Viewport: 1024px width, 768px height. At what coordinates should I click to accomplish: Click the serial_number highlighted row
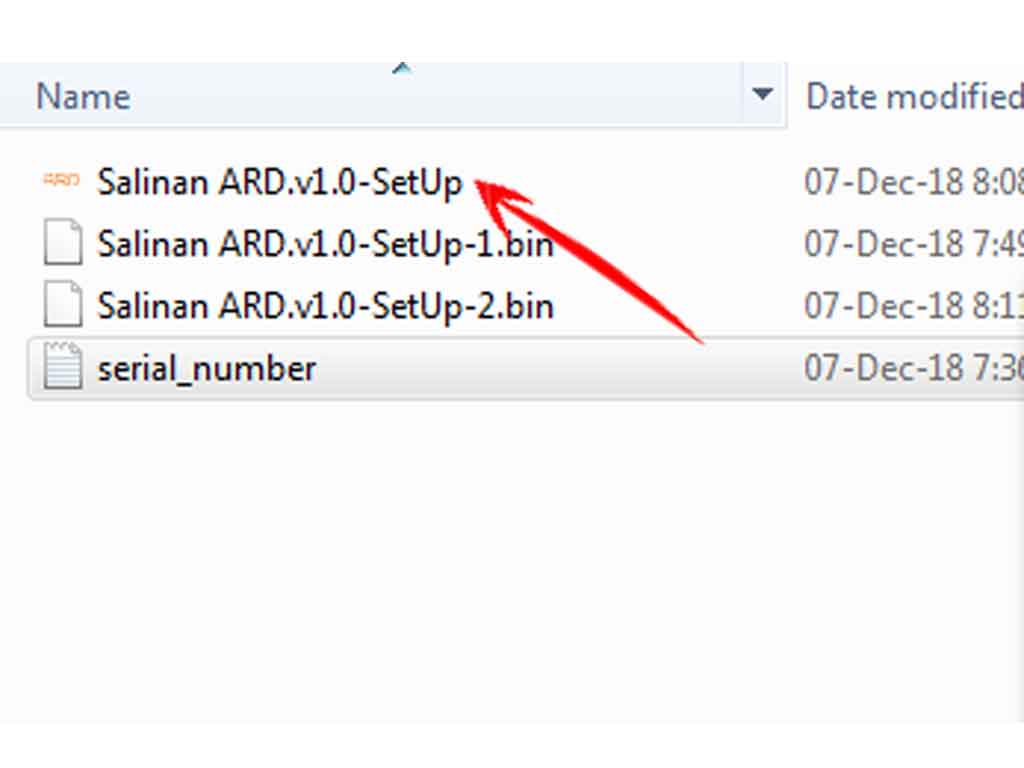click(x=400, y=367)
